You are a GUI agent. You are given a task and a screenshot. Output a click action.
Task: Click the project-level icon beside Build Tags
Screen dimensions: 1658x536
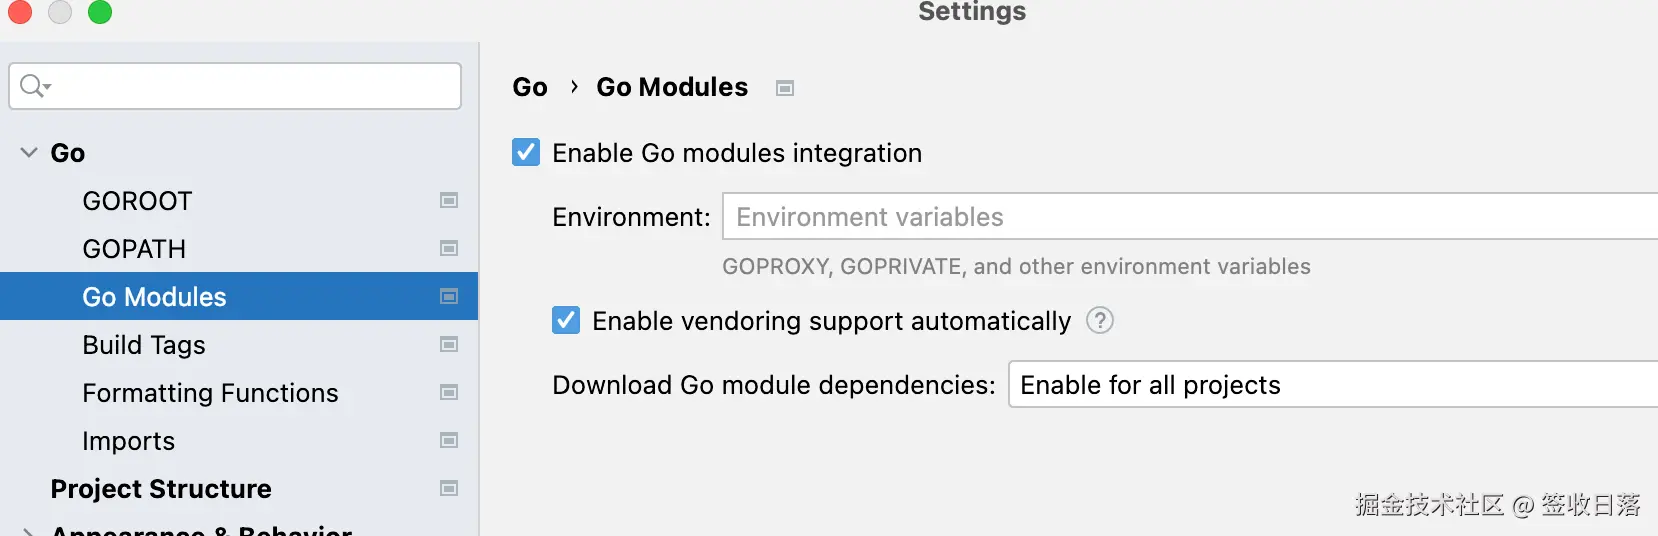click(x=449, y=345)
